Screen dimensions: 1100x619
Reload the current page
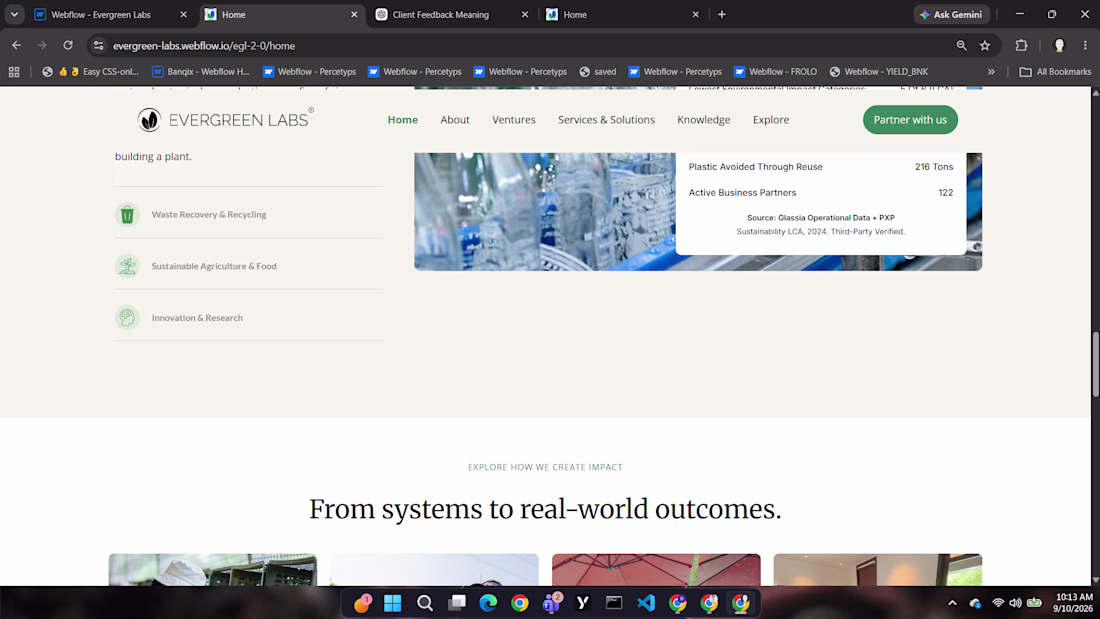click(68, 46)
